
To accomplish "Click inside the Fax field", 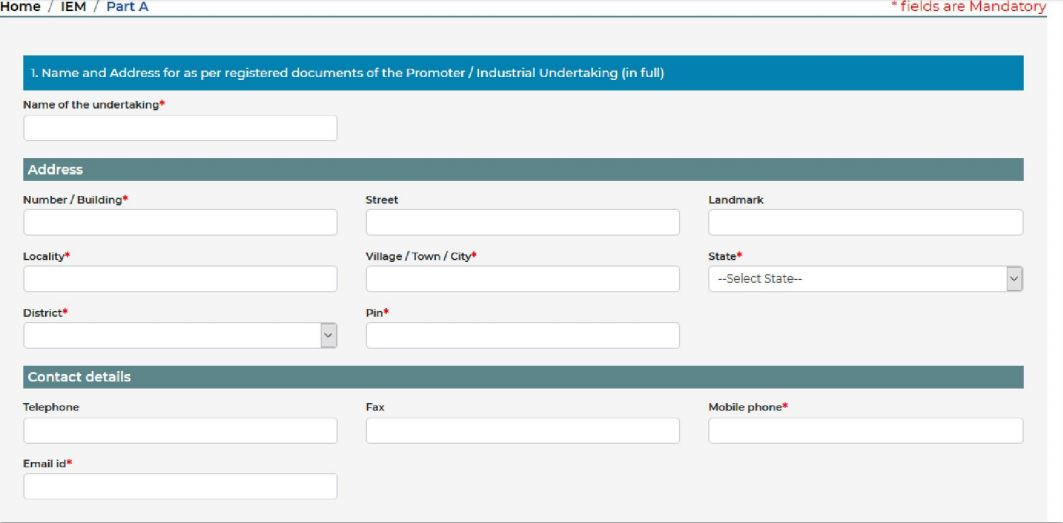I will click(x=522, y=431).
